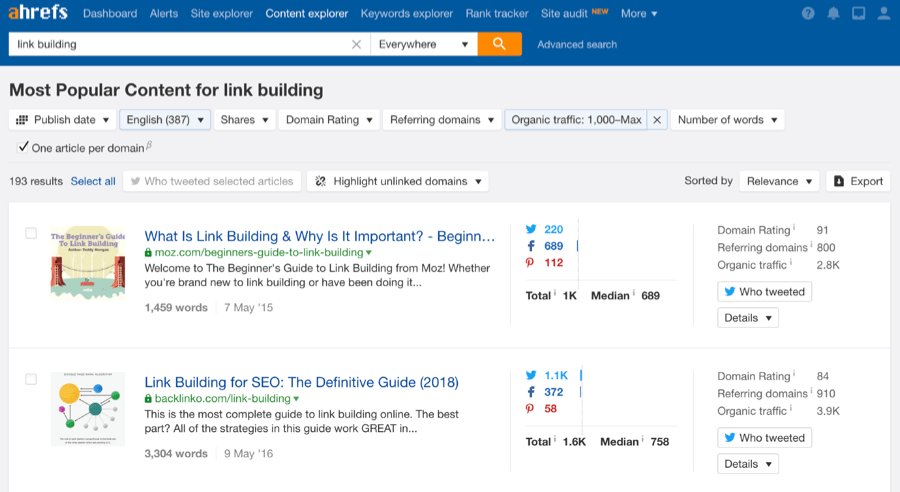900x492 pixels.
Task: Open the Sorted by Relevance dropdown
Action: 779,181
